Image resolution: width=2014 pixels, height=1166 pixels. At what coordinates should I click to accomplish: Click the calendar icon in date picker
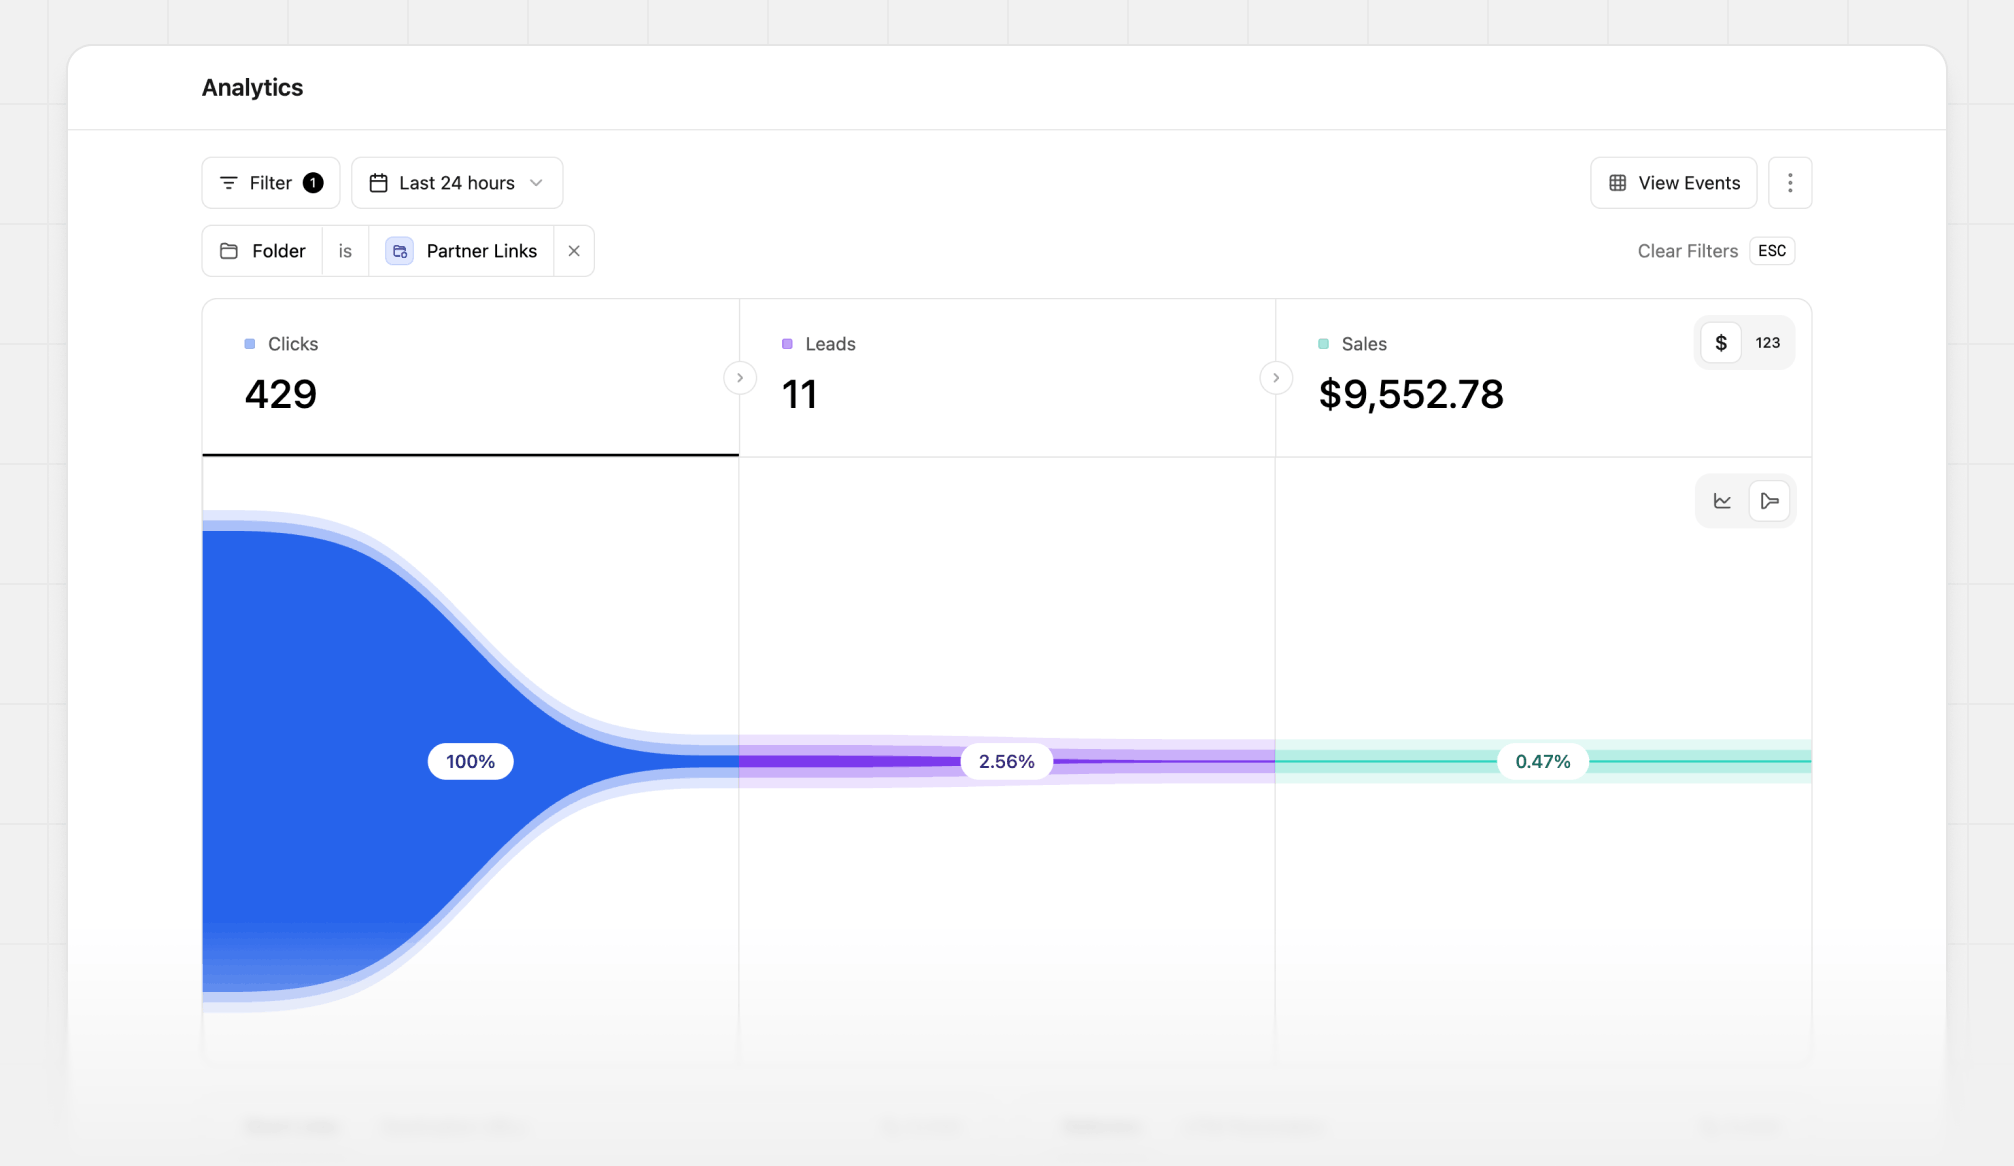point(378,183)
